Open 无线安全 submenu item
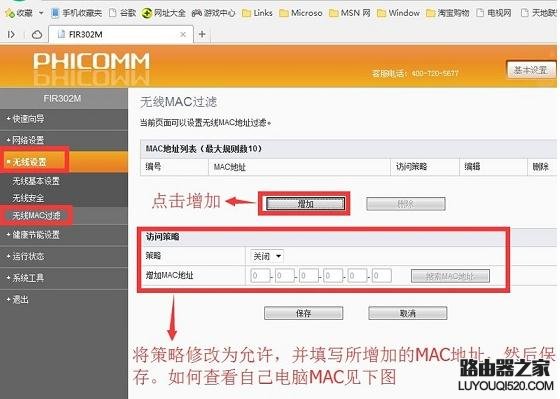 pos(28,198)
